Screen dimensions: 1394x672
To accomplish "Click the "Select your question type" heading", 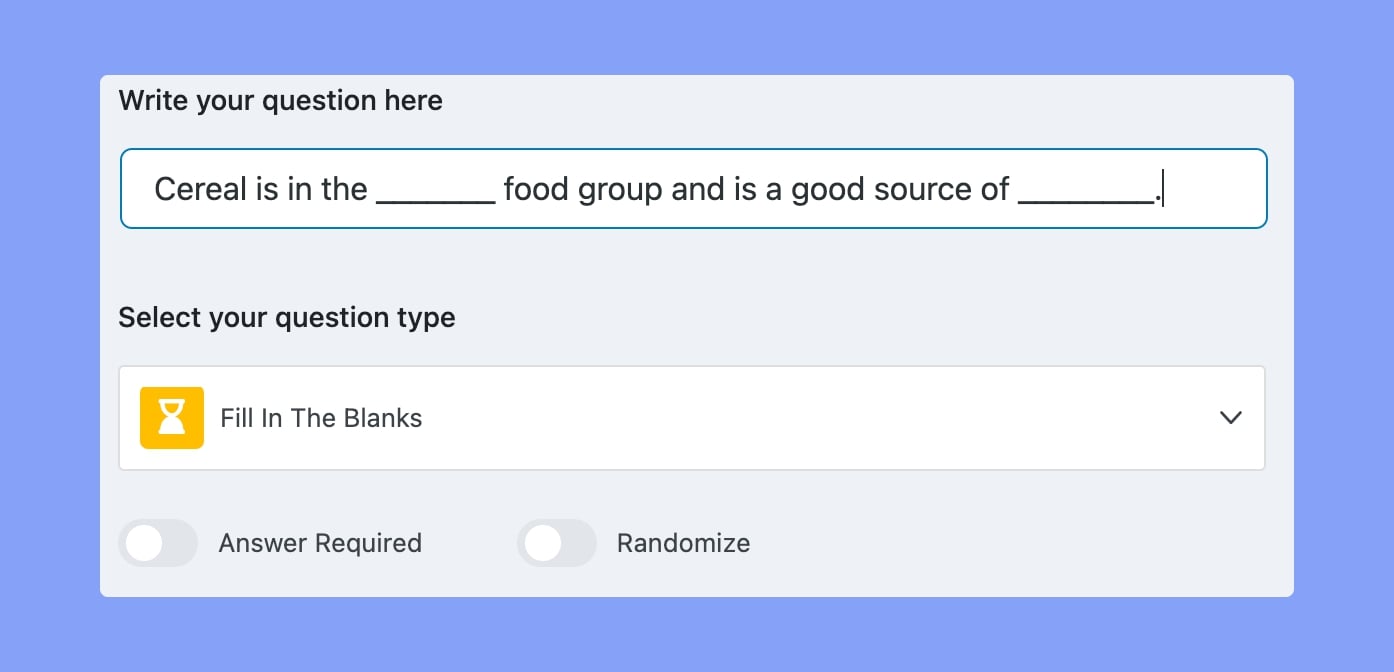I will (287, 318).
